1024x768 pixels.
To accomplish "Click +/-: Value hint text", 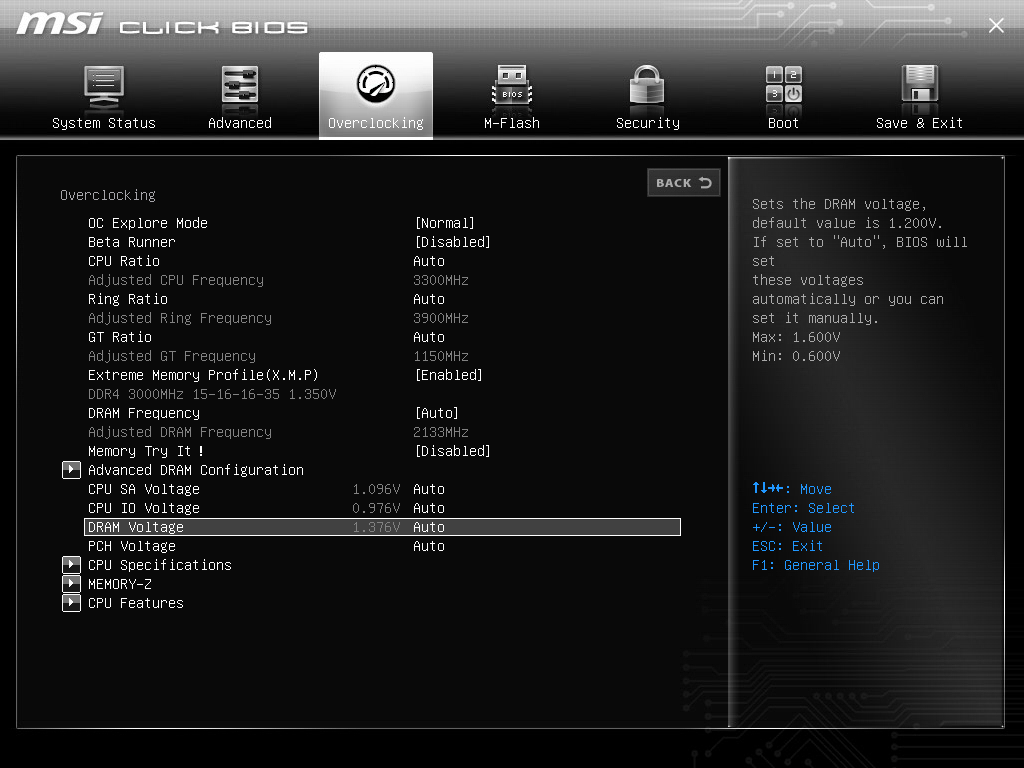I will coord(792,527).
